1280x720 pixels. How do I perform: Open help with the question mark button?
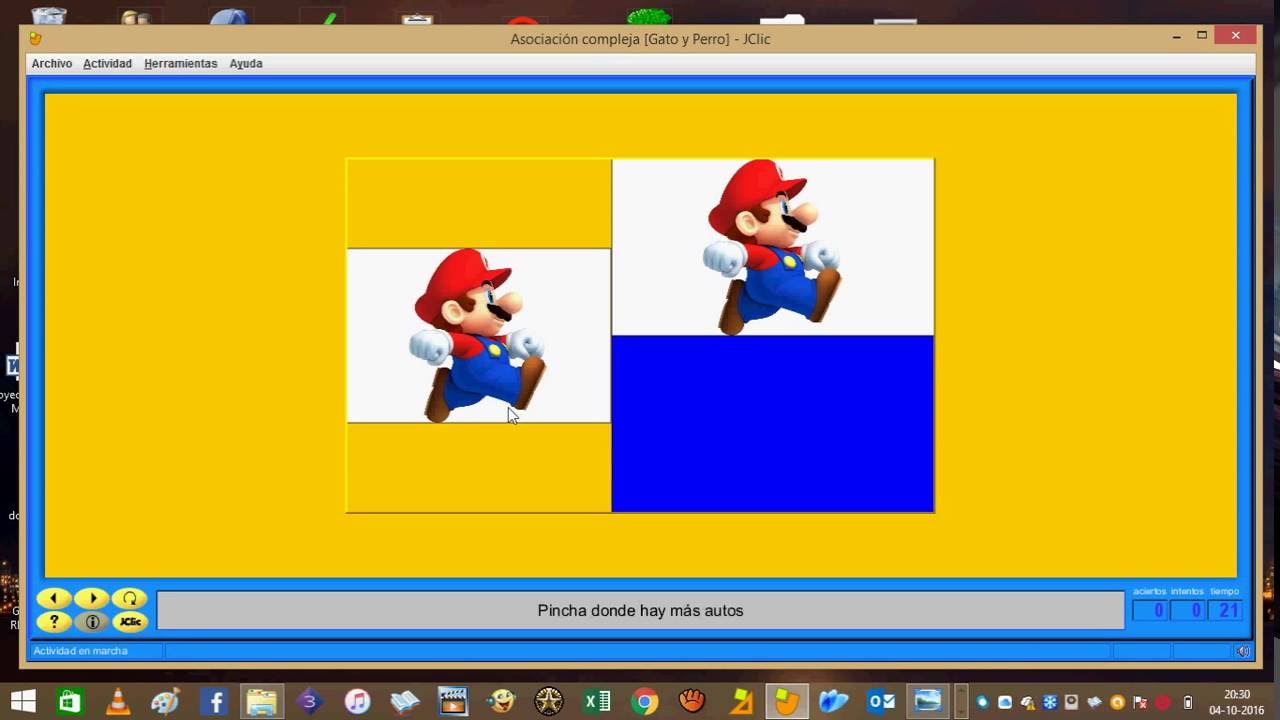click(54, 622)
